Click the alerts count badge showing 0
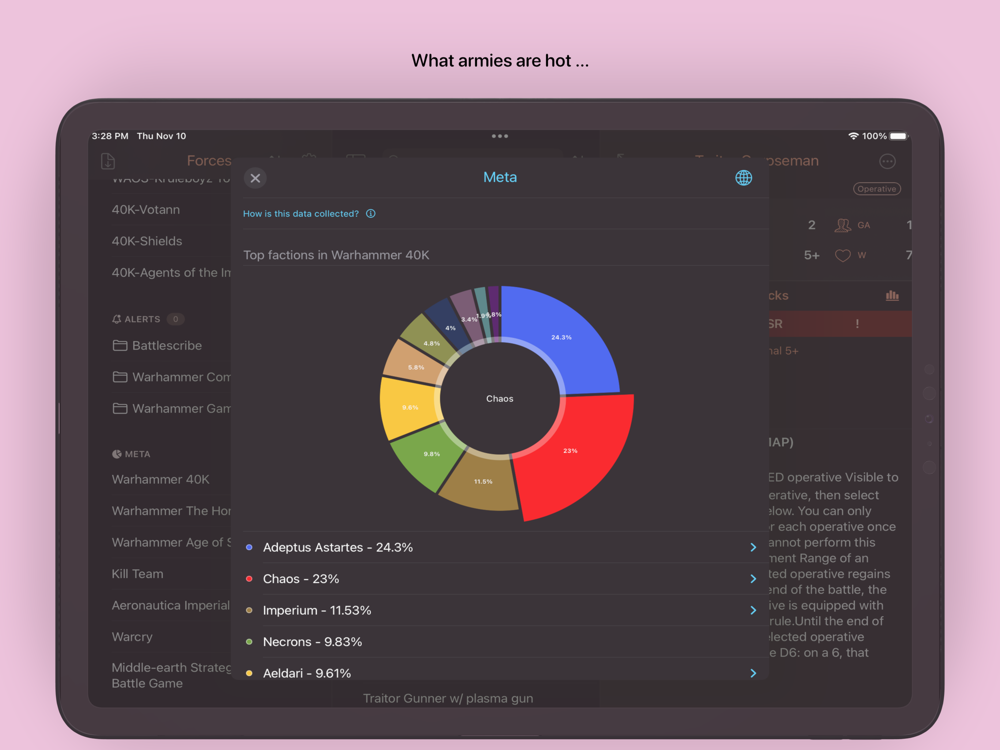The height and width of the screenshot is (750, 1000). 175,319
